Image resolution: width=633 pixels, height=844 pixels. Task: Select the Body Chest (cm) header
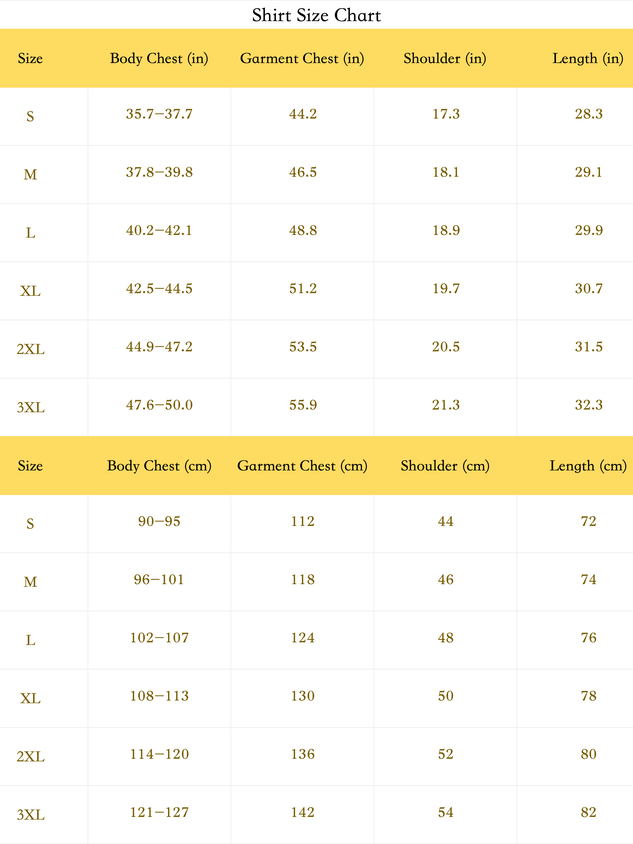click(x=159, y=466)
